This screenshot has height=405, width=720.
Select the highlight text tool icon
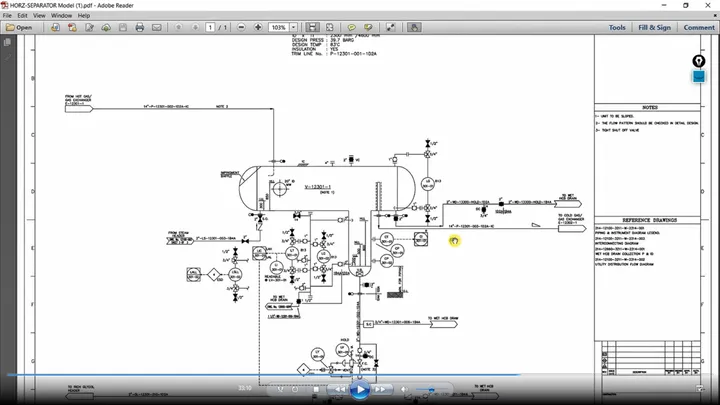(368, 28)
